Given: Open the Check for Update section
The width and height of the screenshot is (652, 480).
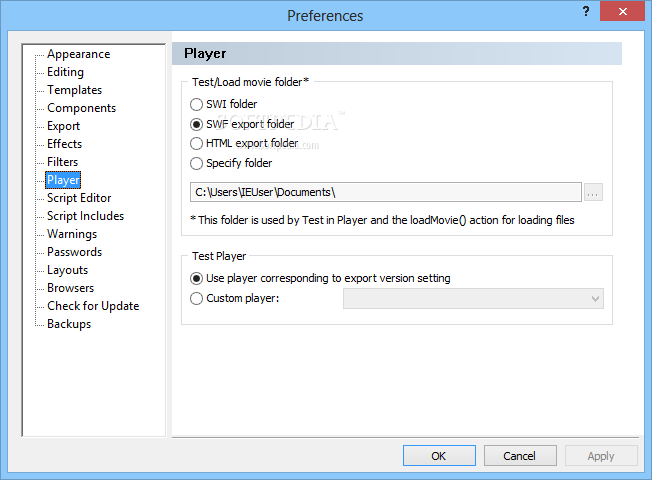Looking at the screenshot, I should 93,306.
